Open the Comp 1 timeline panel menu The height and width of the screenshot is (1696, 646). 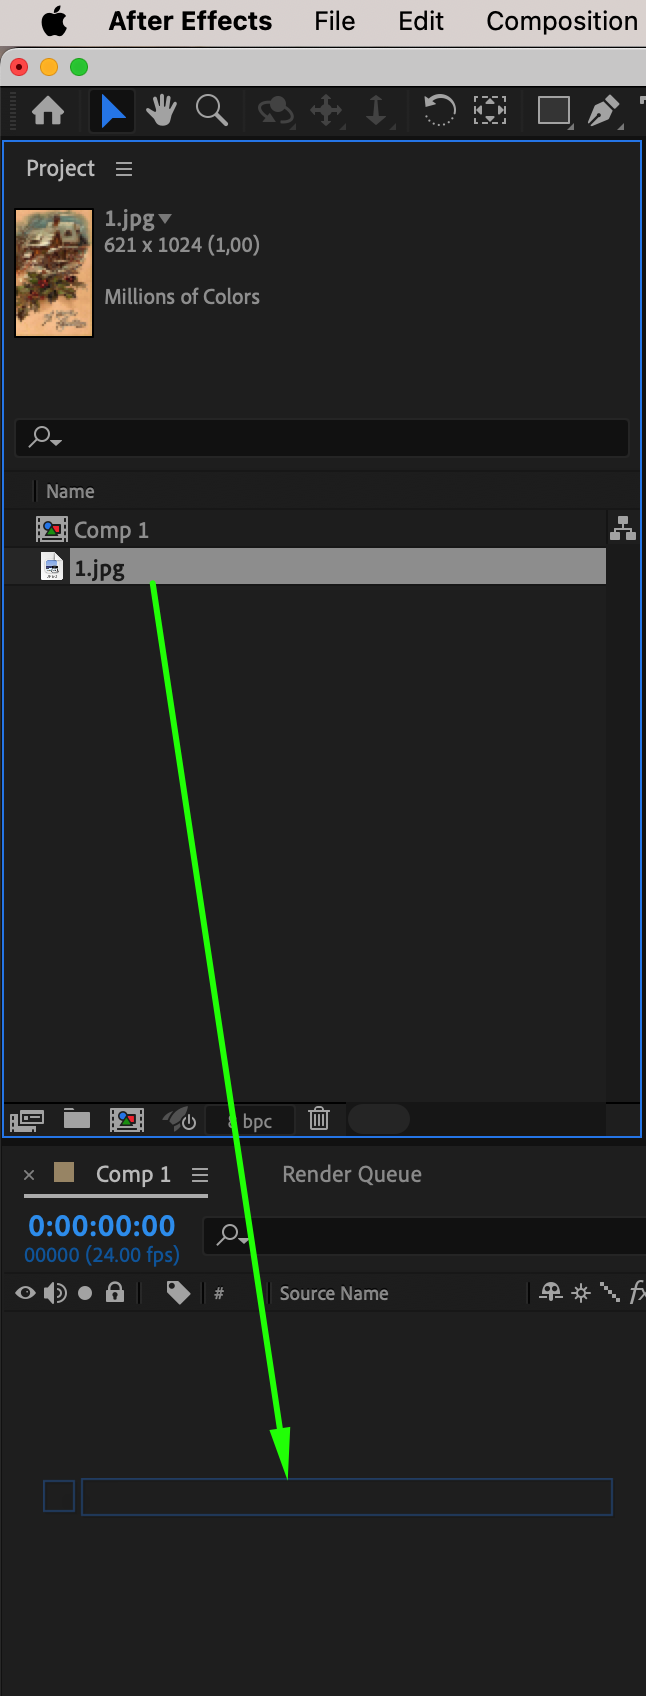coord(200,1175)
